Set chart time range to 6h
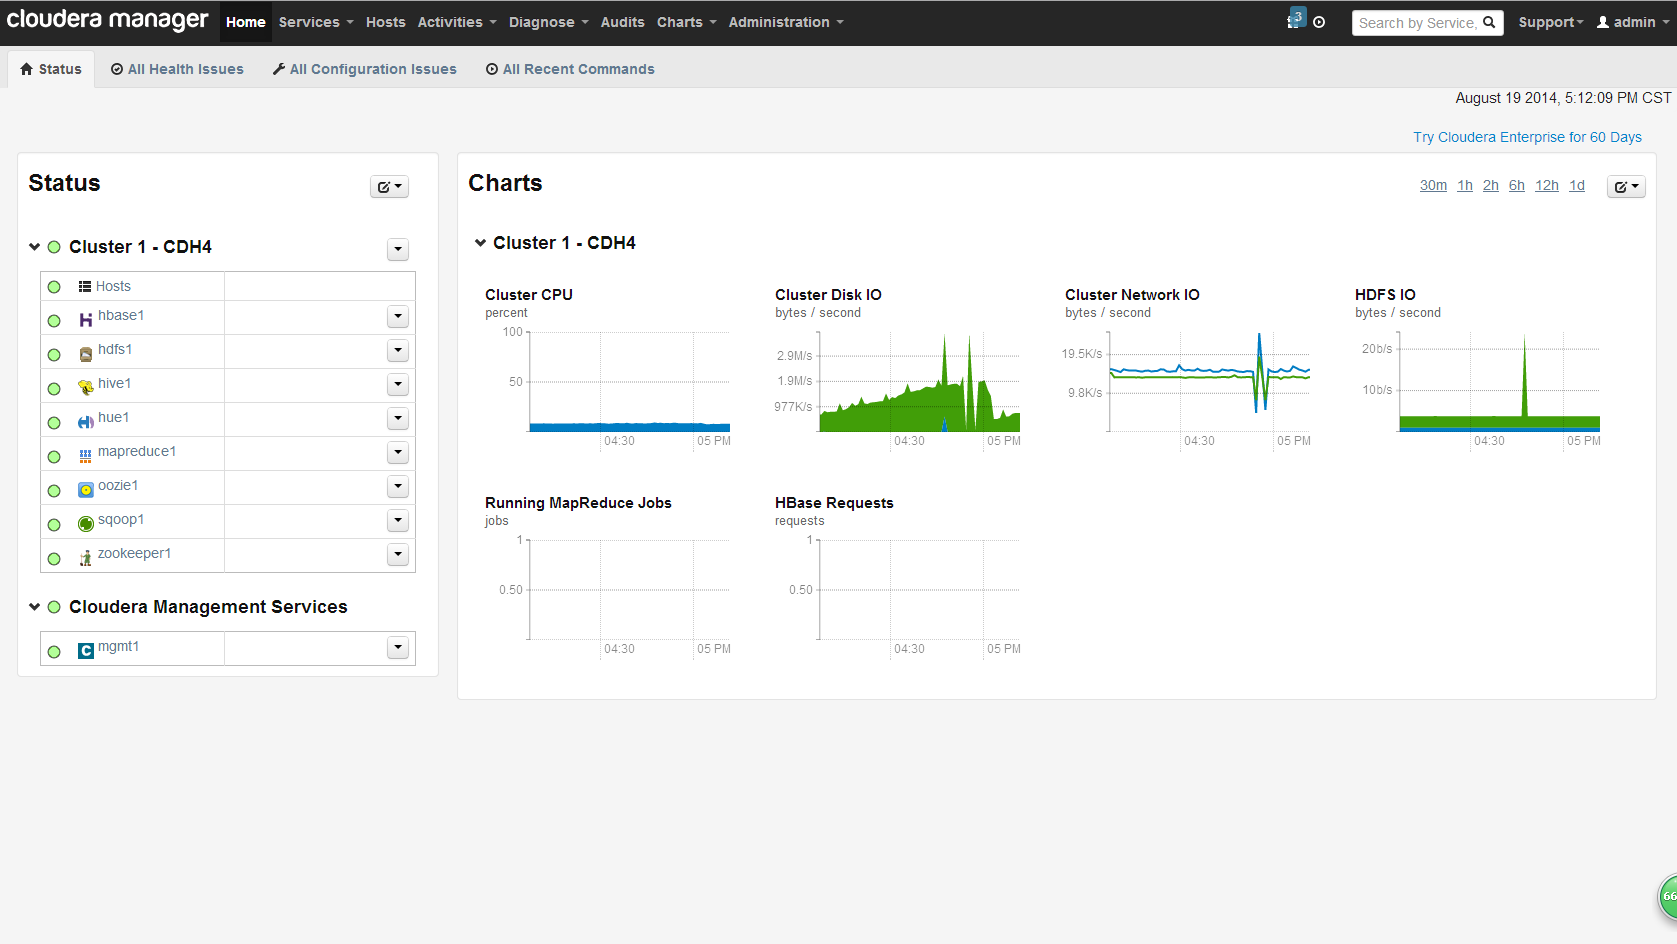Image resolution: width=1677 pixels, height=944 pixels. pos(1517,185)
